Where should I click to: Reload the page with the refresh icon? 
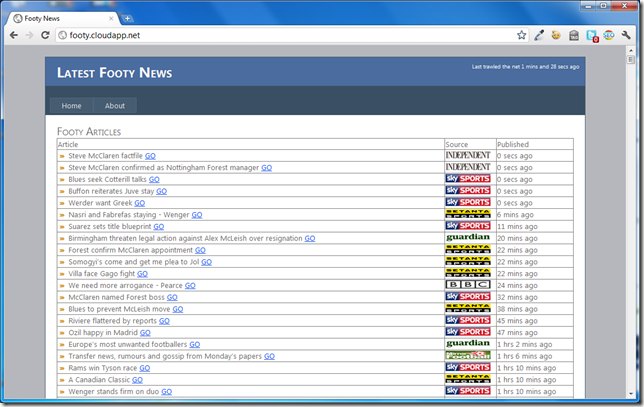click(x=46, y=35)
